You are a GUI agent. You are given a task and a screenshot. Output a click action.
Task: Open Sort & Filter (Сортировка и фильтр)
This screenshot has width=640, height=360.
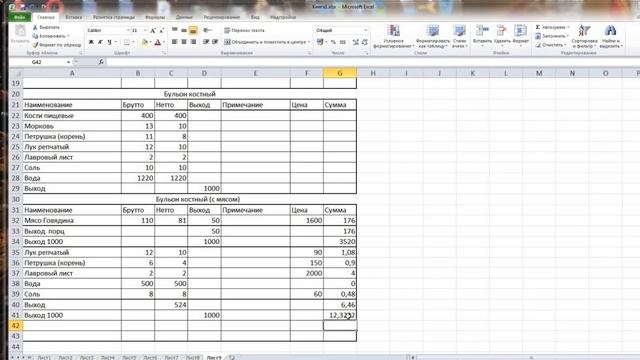[x=584, y=36]
